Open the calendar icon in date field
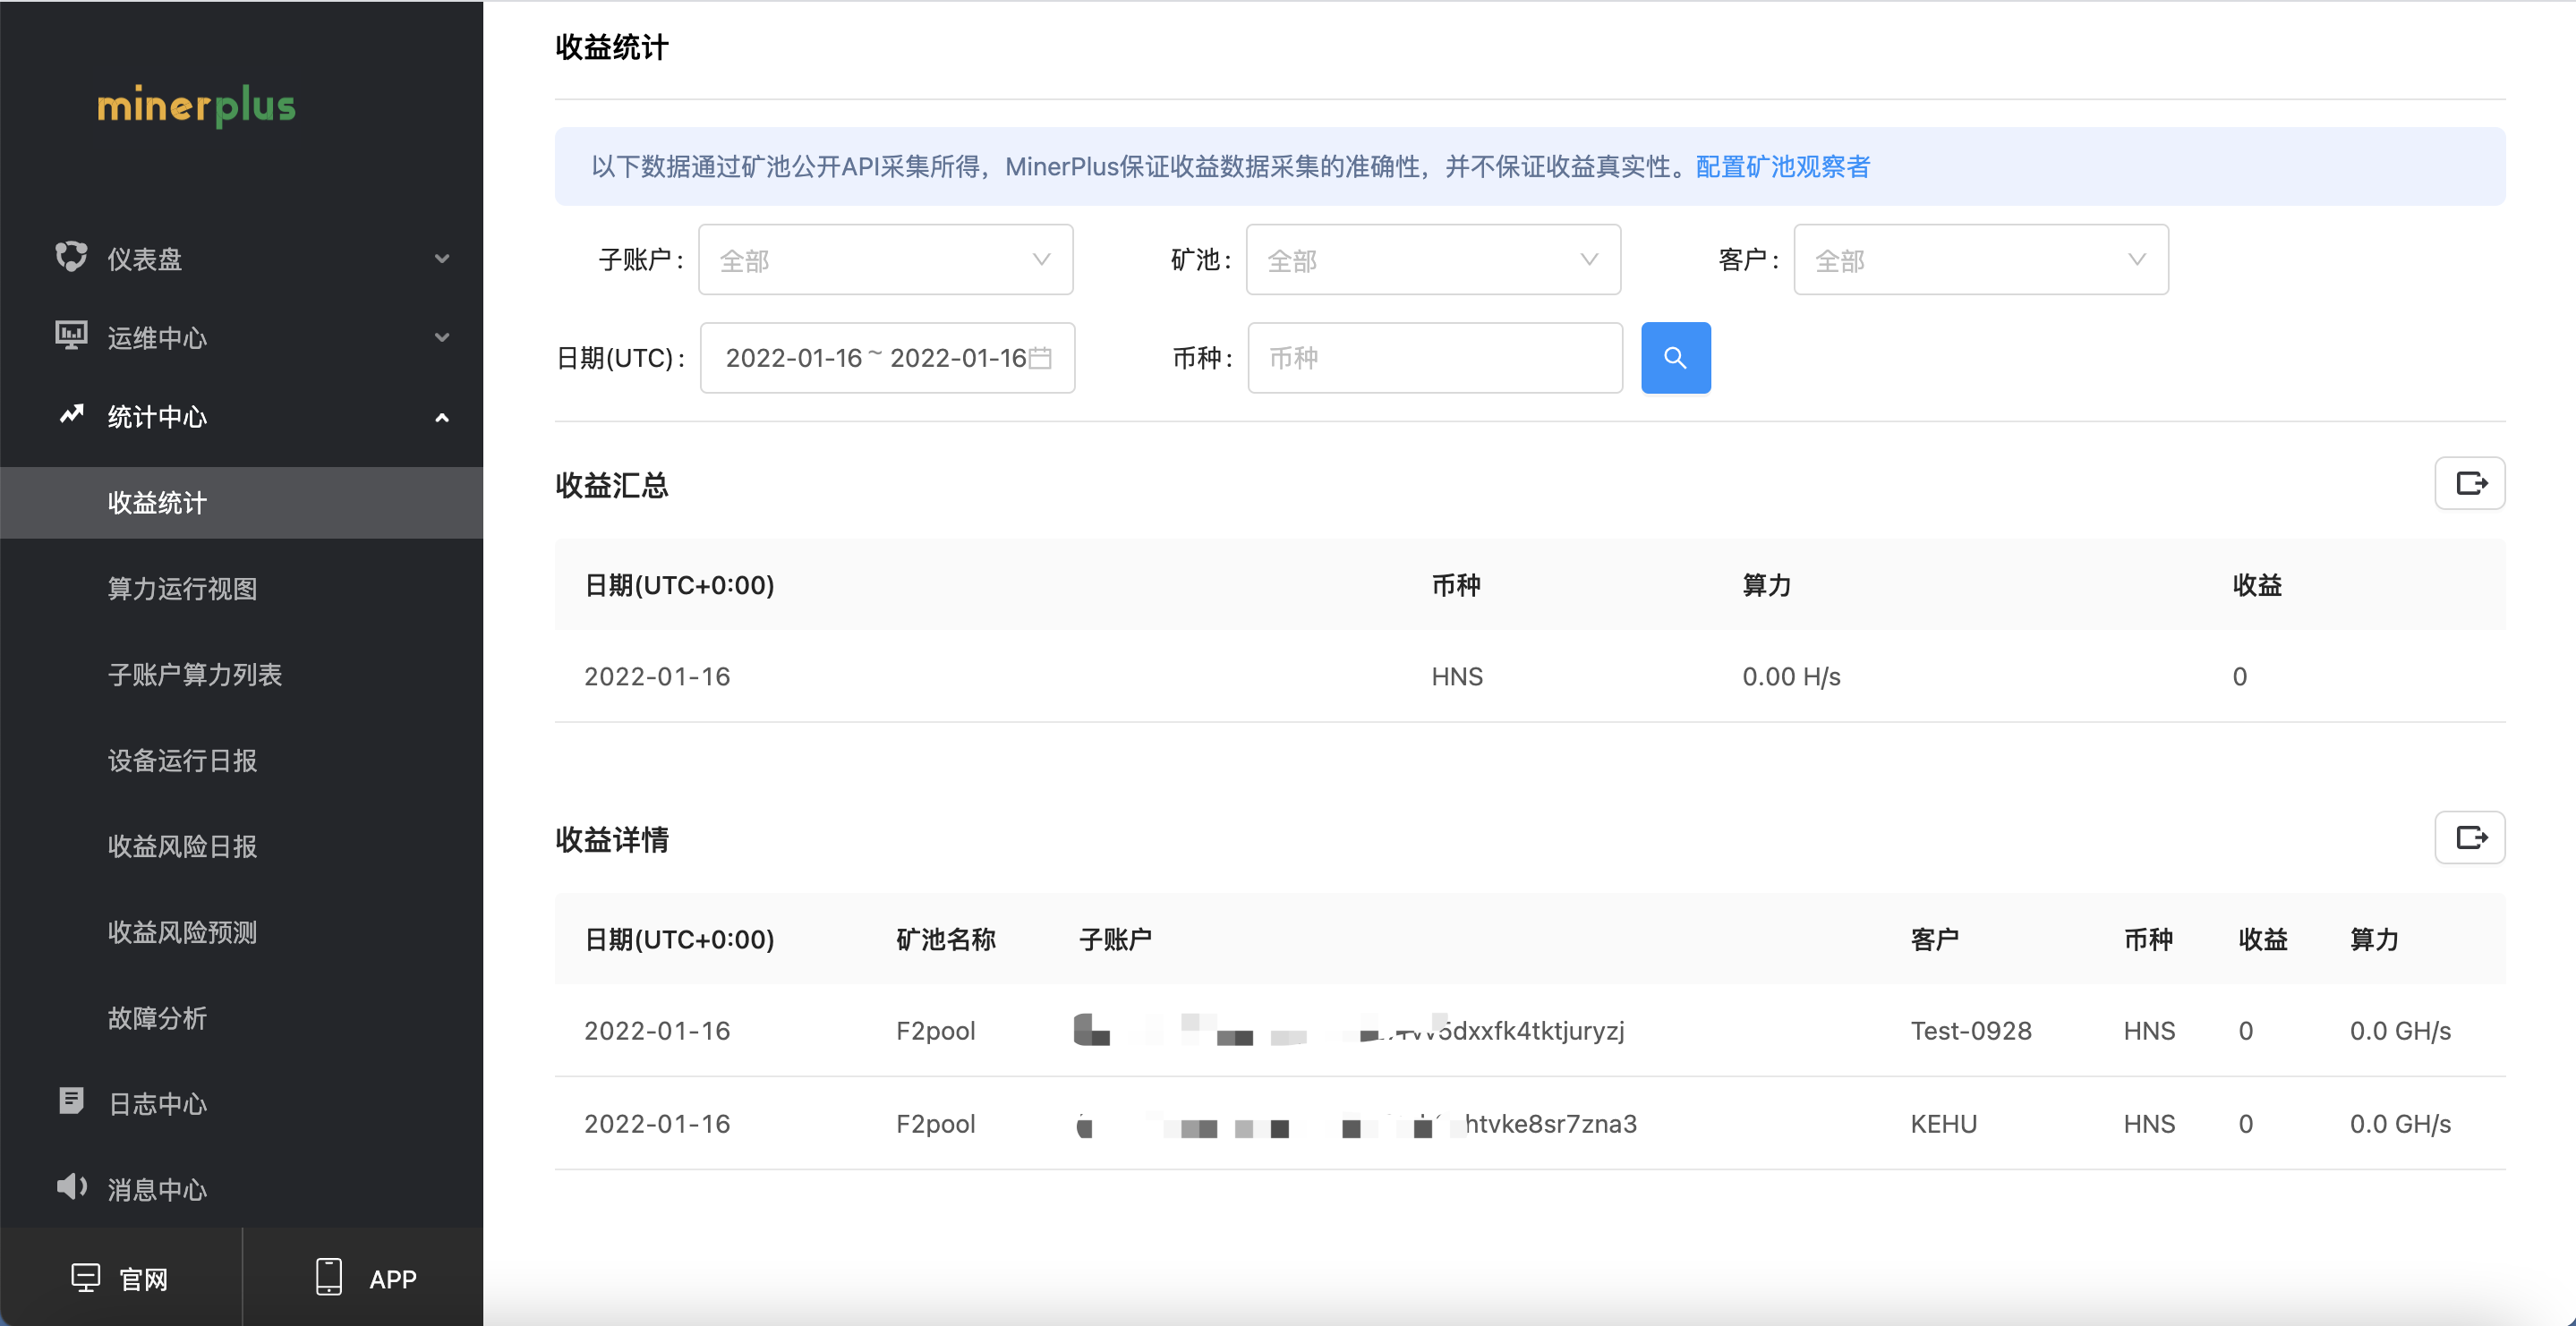This screenshot has width=2576, height=1326. point(1040,358)
